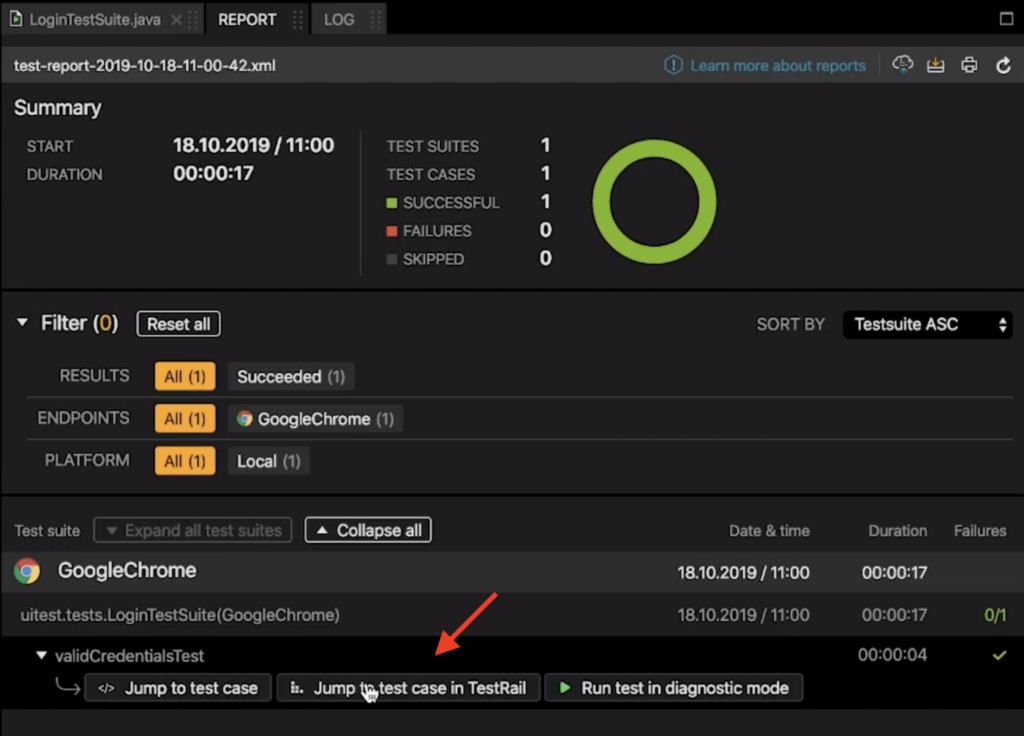Image resolution: width=1024 pixels, height=736 pixels.
Task: Filter results by Succeeded
Action: tap(291, 377)
